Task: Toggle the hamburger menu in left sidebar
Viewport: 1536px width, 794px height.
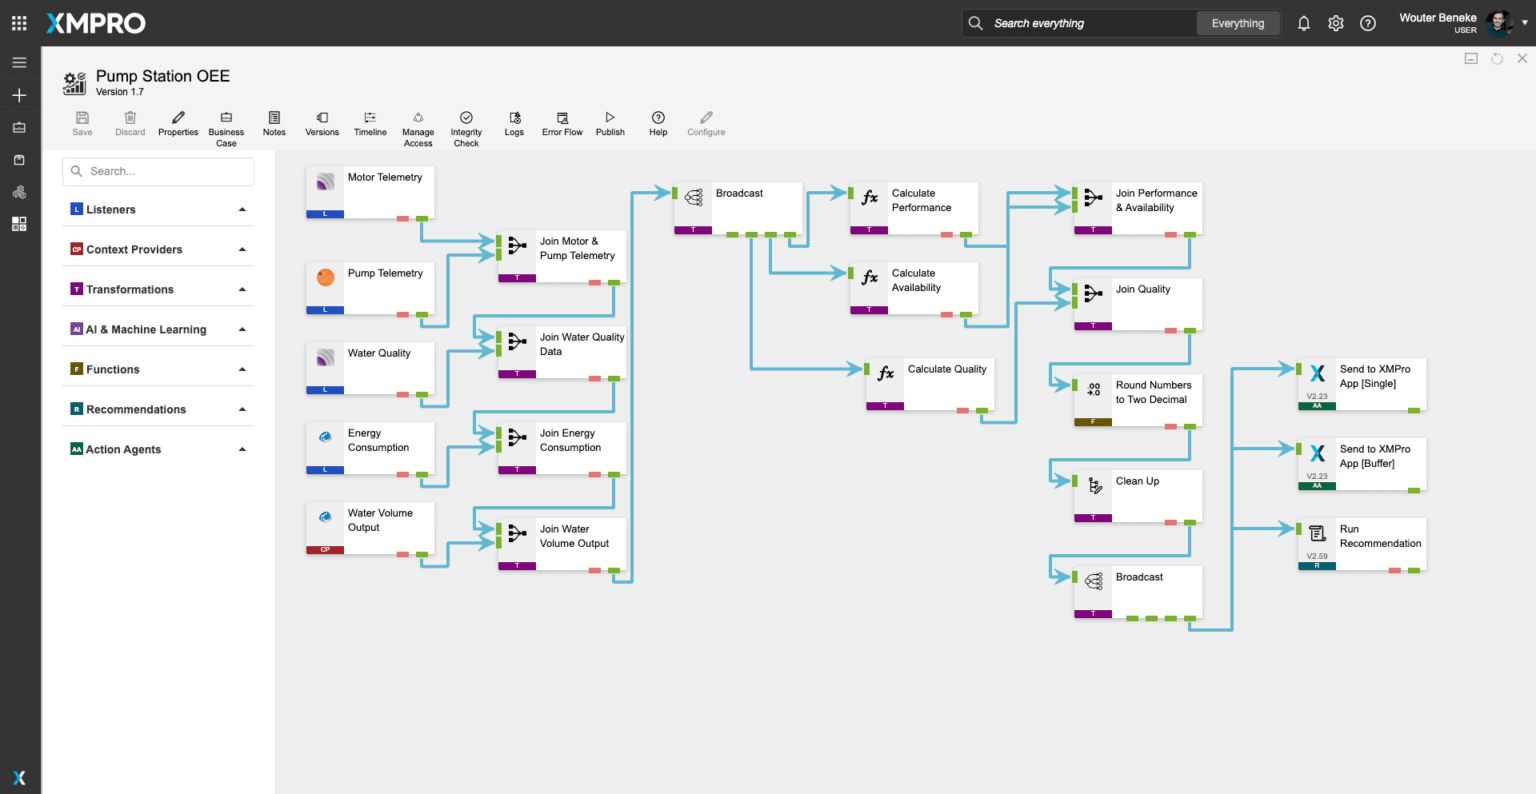Action: [x=19, y=62]
